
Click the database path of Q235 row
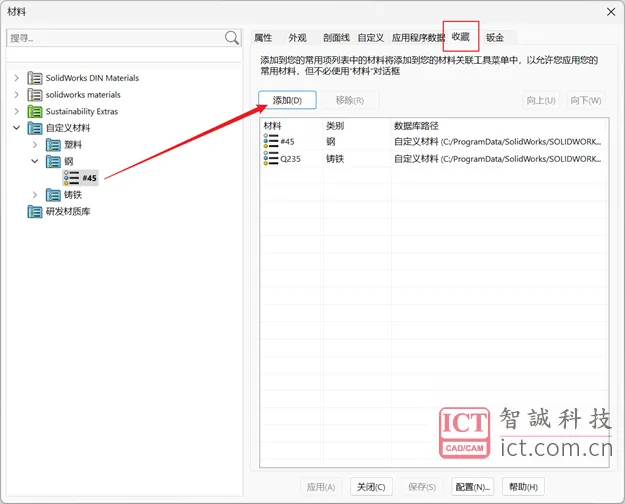point(497,158)
